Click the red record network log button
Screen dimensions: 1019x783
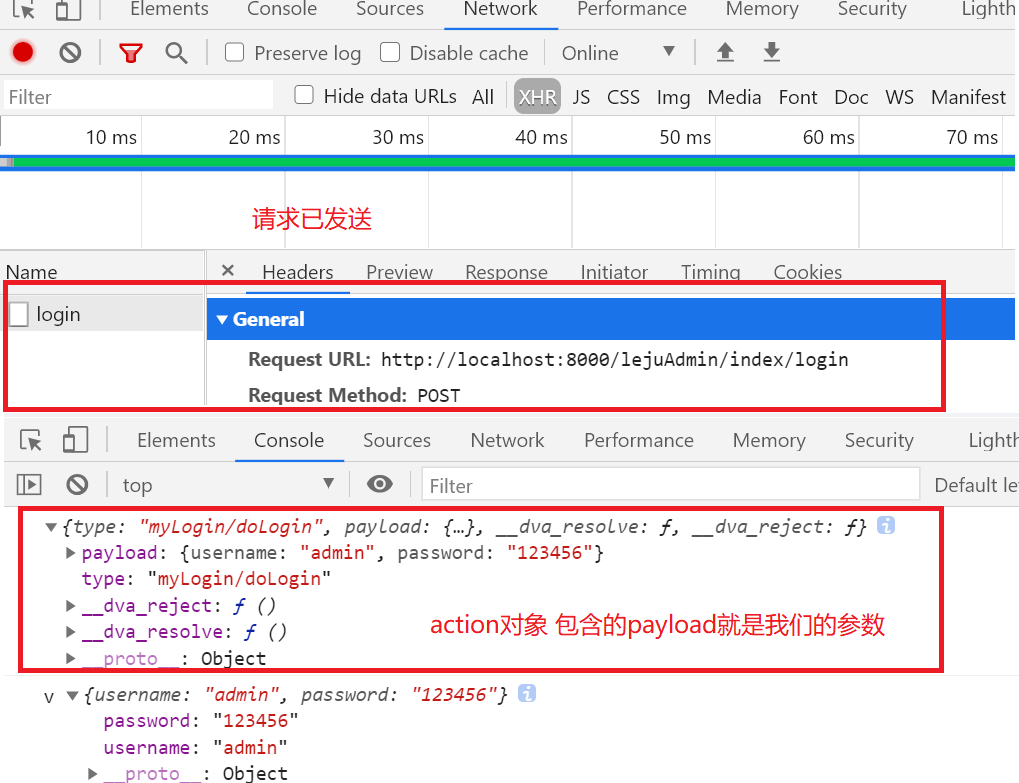[x=23, y=52]
